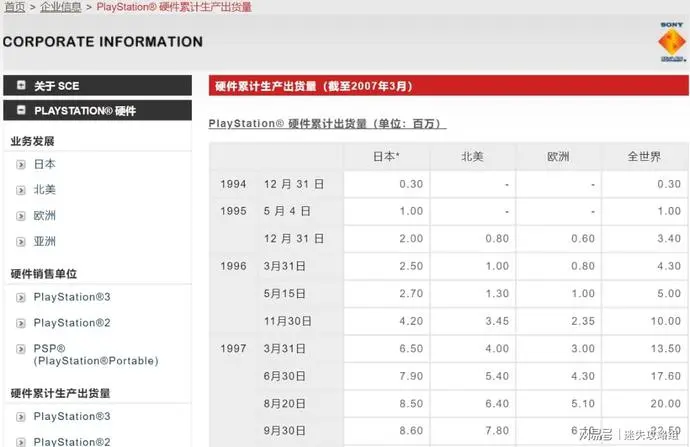The width and height of the screenshot is (690, 447).
Task: Click the 硬件累计生产出货量 sidebar heading
Action: click(x=60, y=393)
